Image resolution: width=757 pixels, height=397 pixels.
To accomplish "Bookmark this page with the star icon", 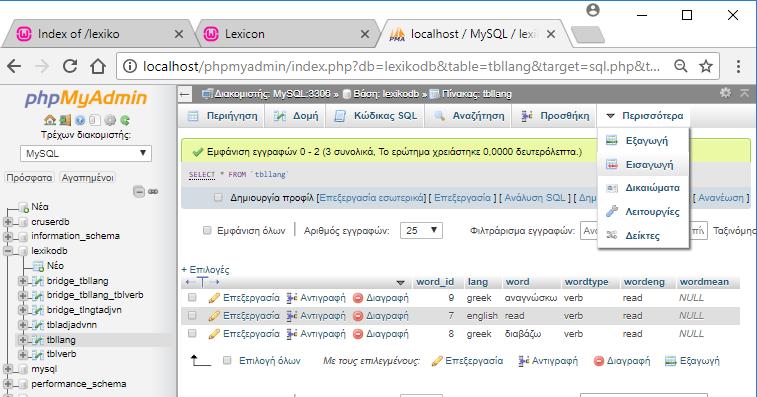I will tap(706, 66).
